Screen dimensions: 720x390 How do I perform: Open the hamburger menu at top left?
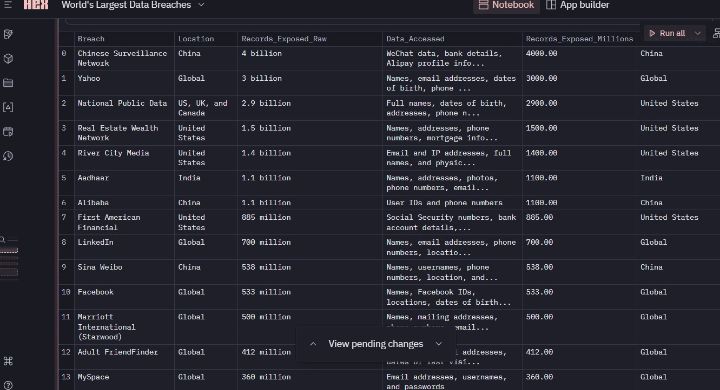tap(8, 5)
